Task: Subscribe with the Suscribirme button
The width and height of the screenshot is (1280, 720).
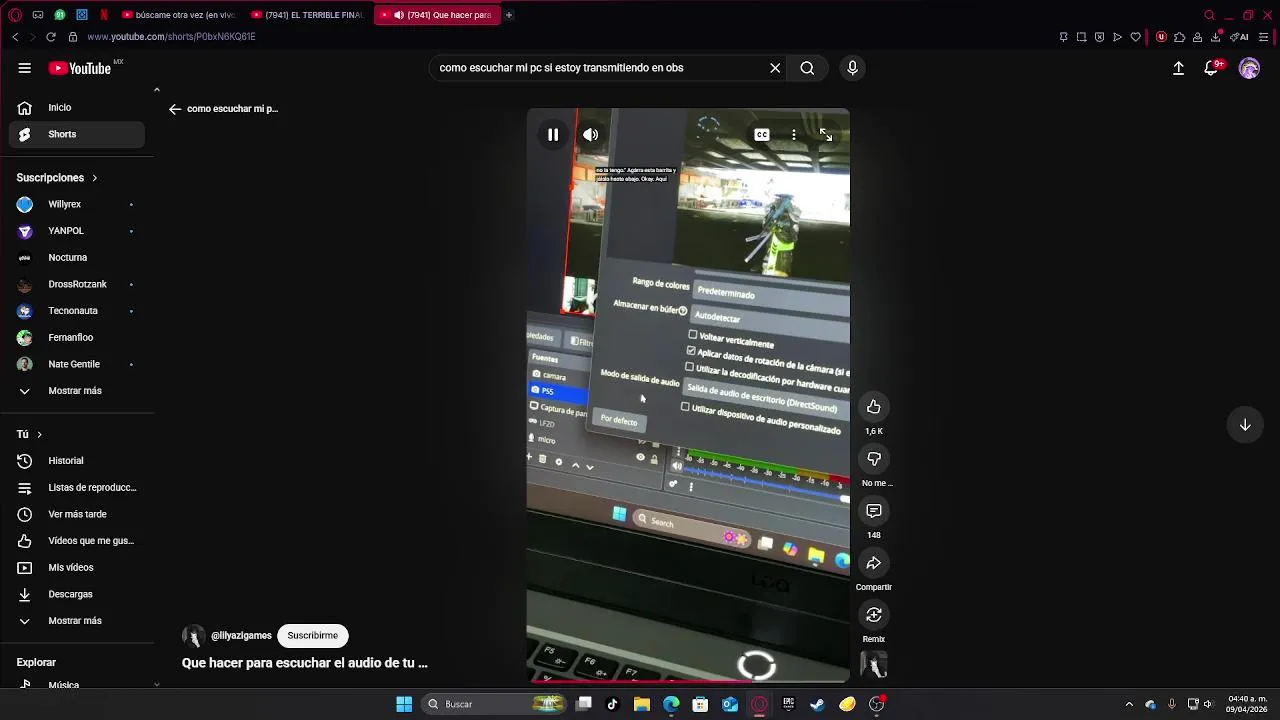Action: [x=312, y=635]
